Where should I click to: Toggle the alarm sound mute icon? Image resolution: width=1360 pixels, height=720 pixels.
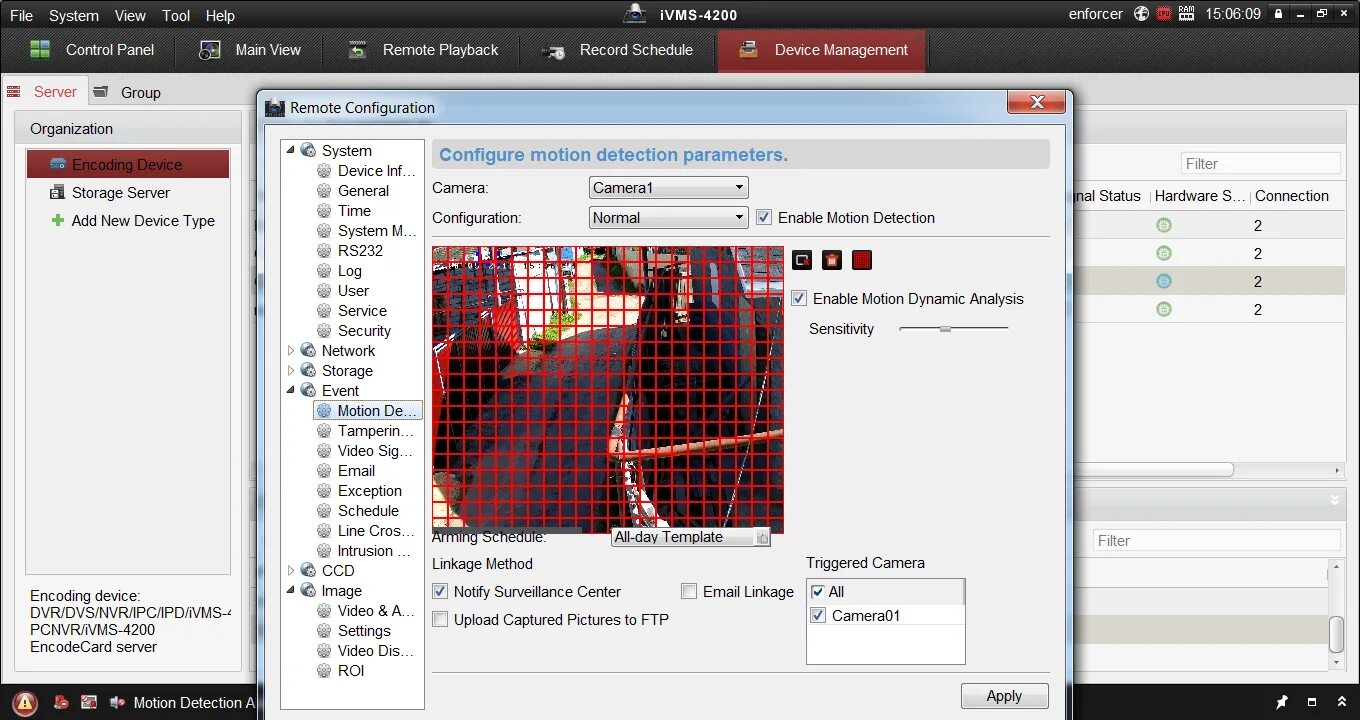(x=117, y=703)
